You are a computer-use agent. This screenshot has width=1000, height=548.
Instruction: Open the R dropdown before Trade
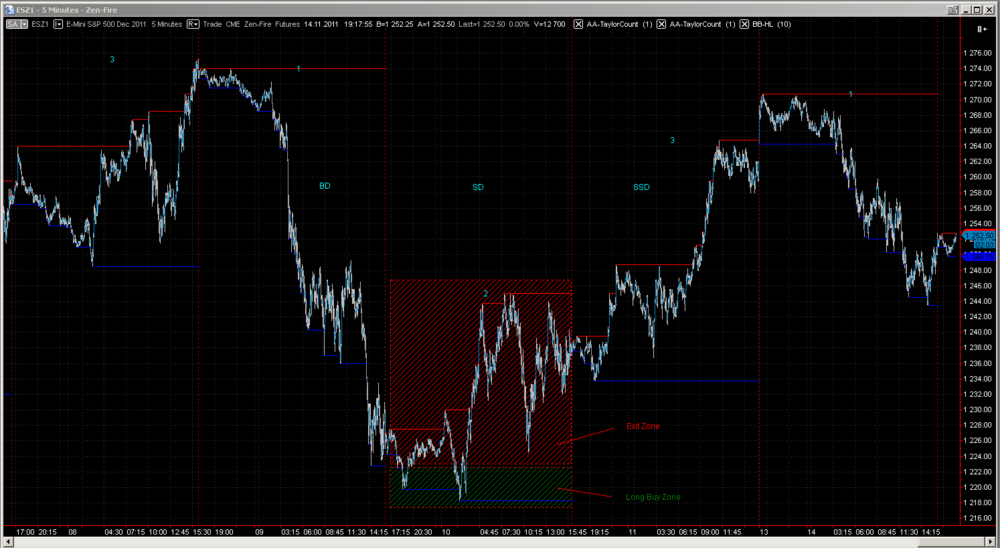[x=193, y=24]
